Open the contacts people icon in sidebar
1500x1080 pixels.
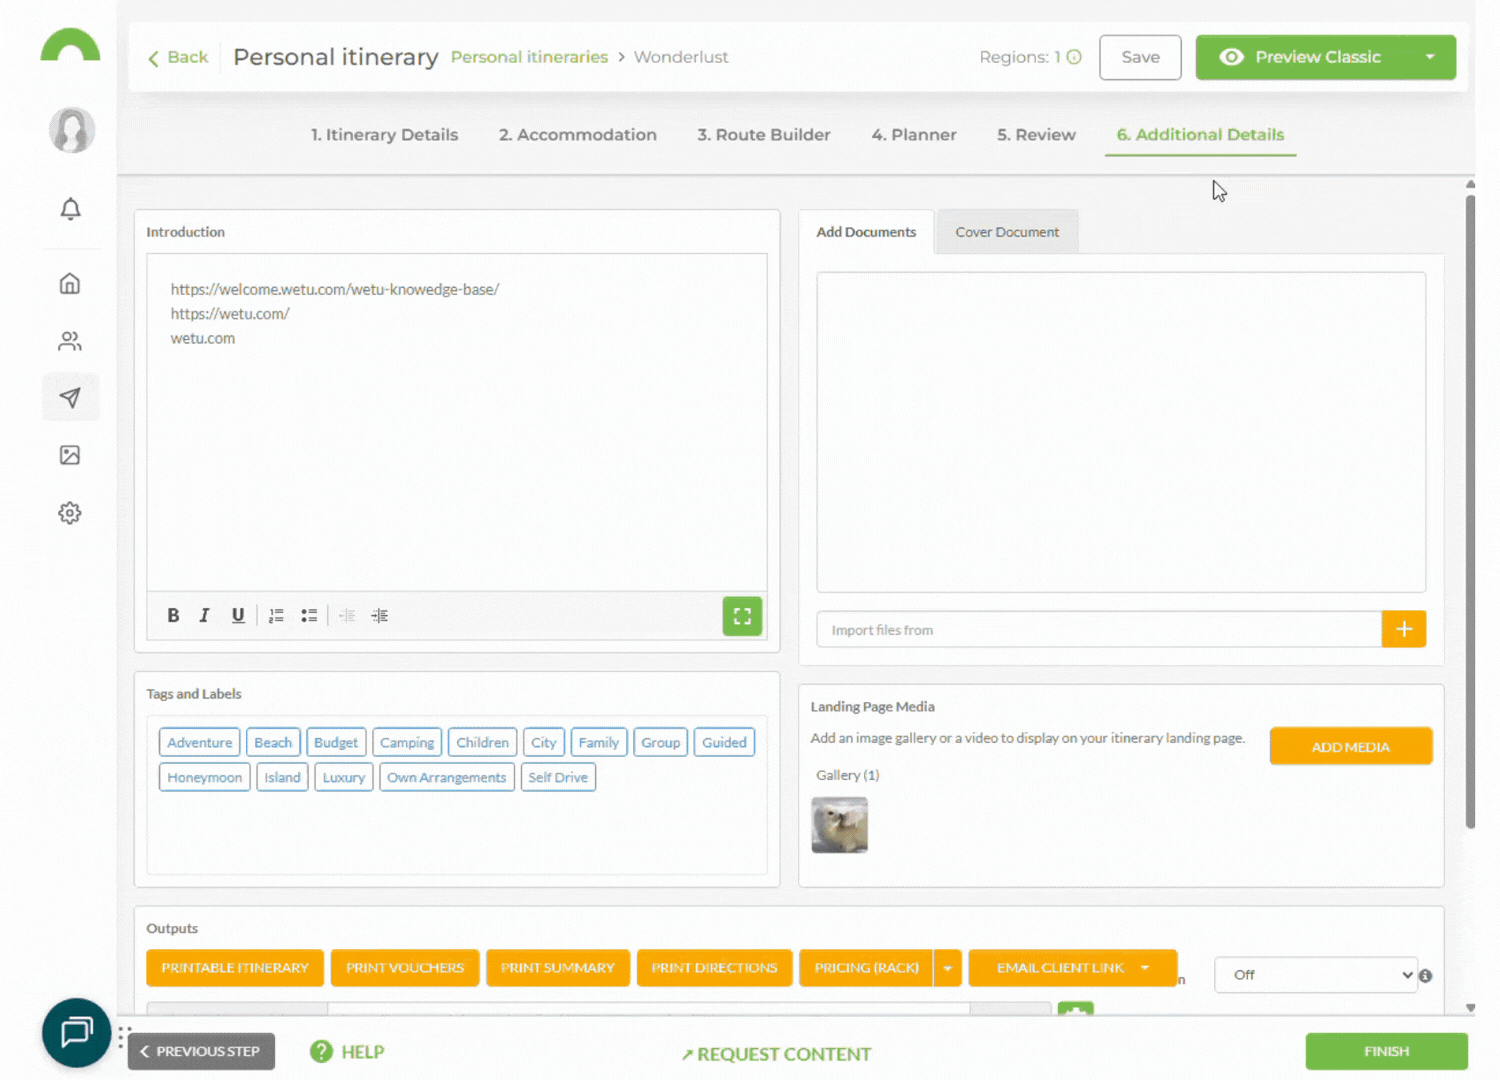pos(70,341)
